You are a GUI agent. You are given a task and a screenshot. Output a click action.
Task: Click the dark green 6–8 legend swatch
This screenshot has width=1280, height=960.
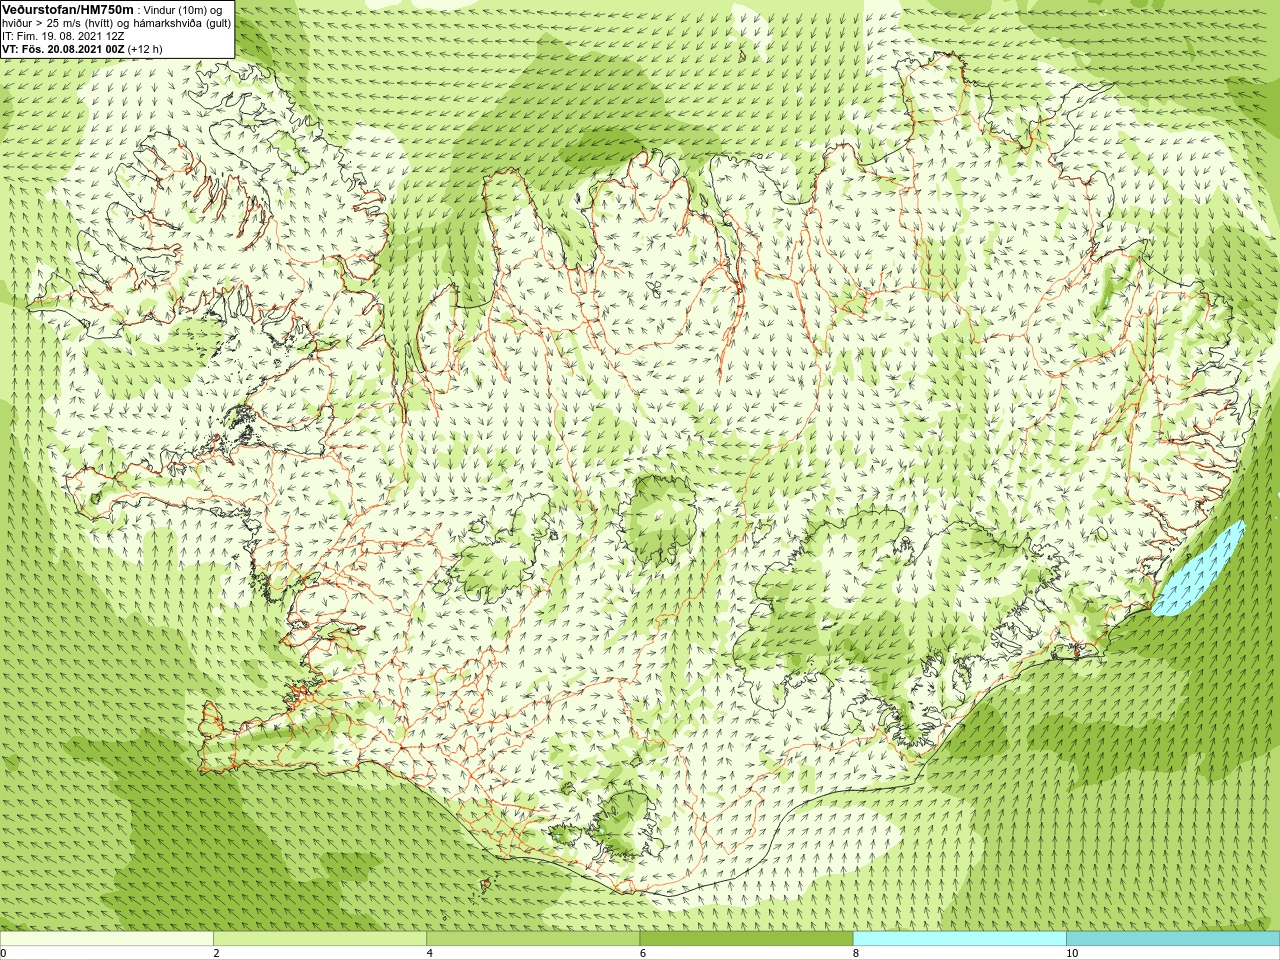746,939
